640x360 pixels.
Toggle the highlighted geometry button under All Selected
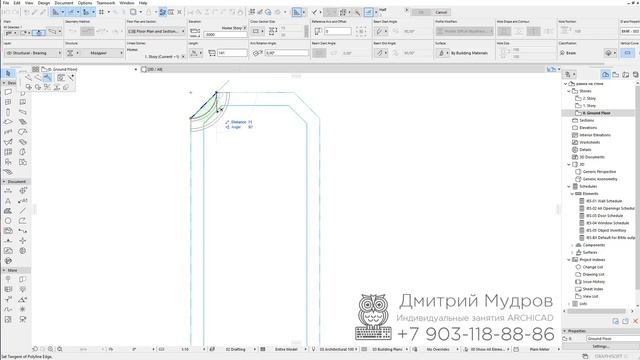[39, 32]
